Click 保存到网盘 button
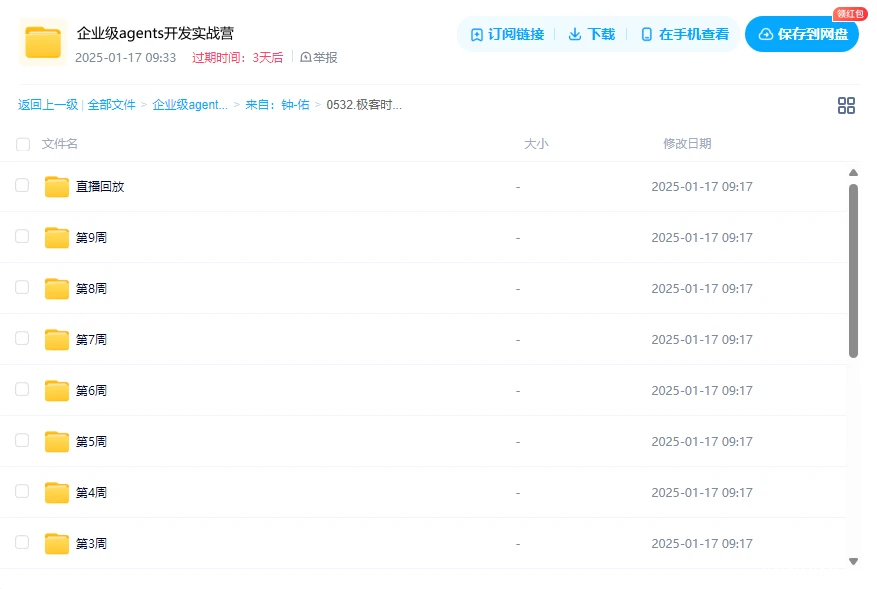The image size is (877, 589). (802, 34)
